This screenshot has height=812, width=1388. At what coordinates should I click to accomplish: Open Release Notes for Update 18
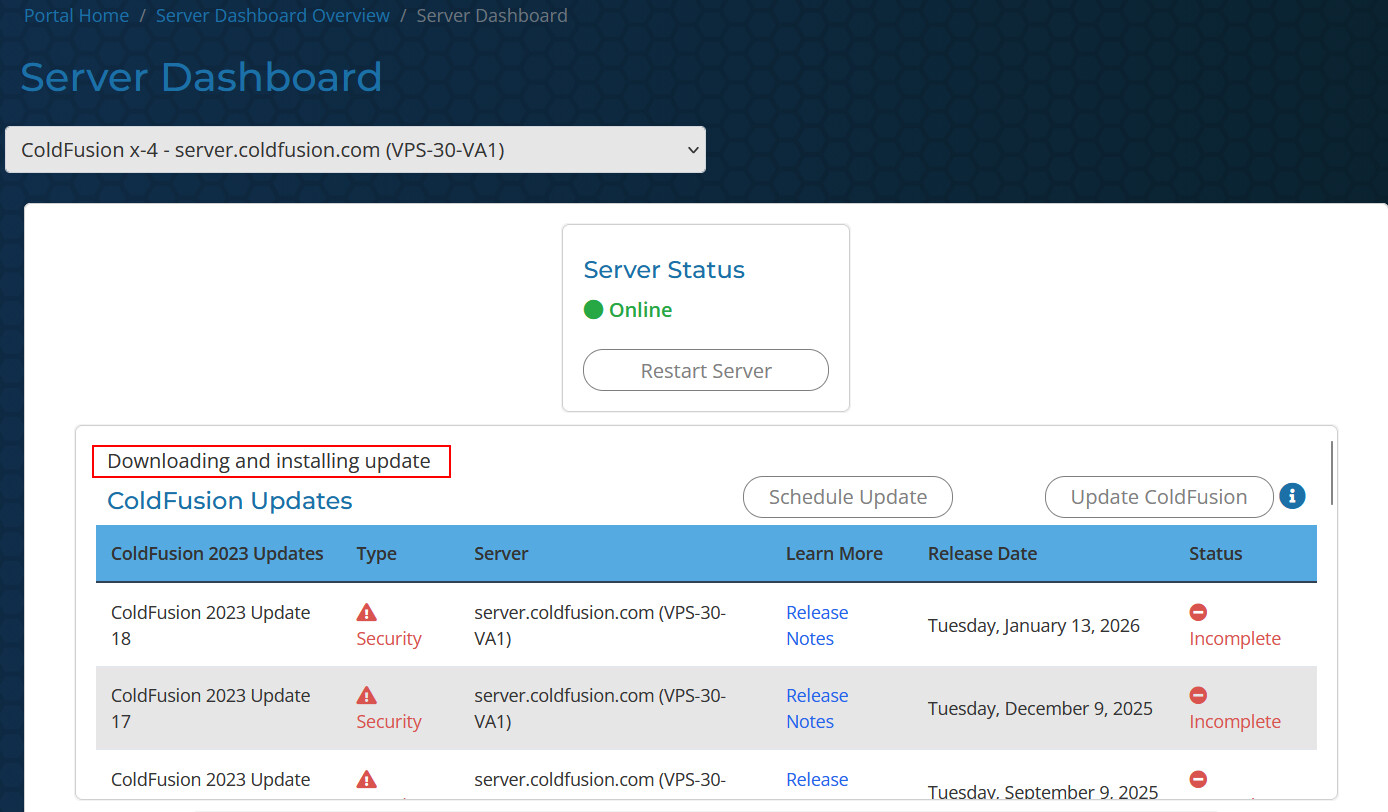click(x=816, y=625)
